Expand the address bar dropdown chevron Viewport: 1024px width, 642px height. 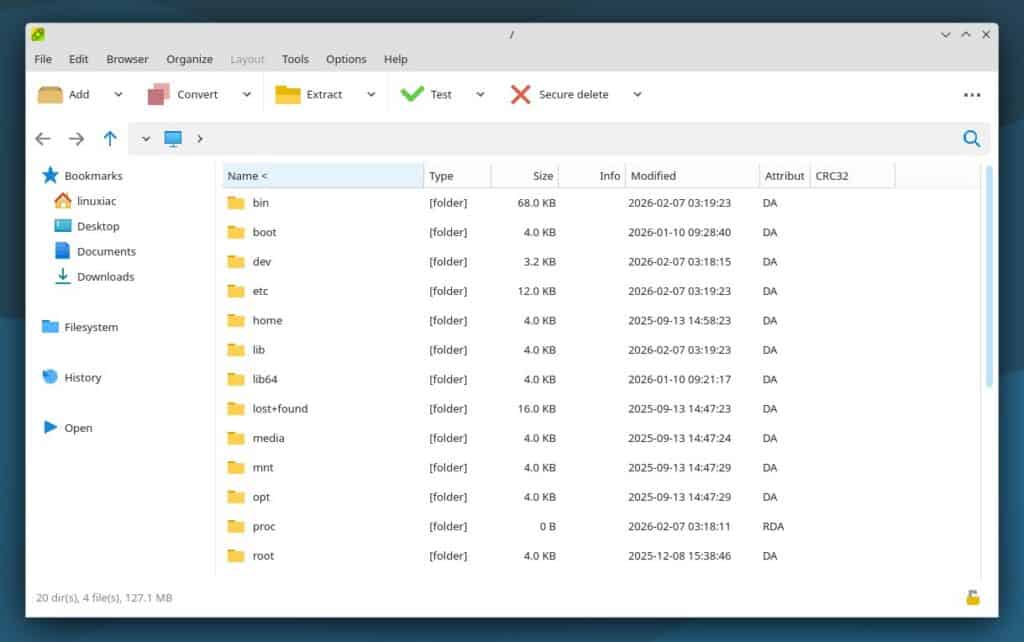pos(145,139)
